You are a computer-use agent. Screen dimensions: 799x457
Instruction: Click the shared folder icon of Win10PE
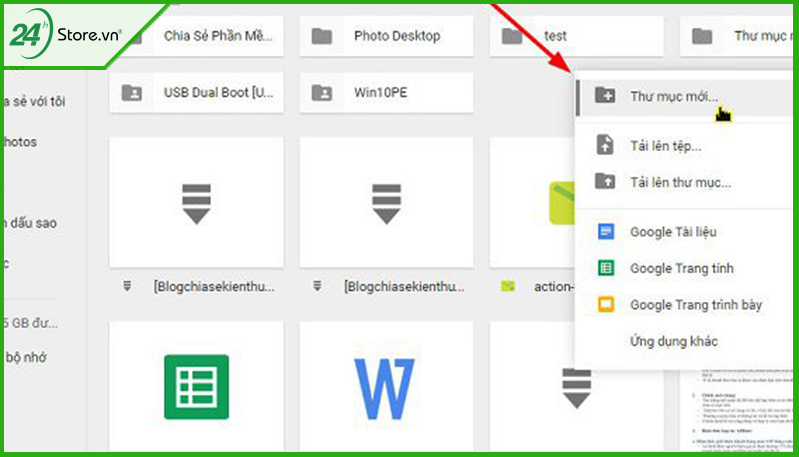[322, 93]
